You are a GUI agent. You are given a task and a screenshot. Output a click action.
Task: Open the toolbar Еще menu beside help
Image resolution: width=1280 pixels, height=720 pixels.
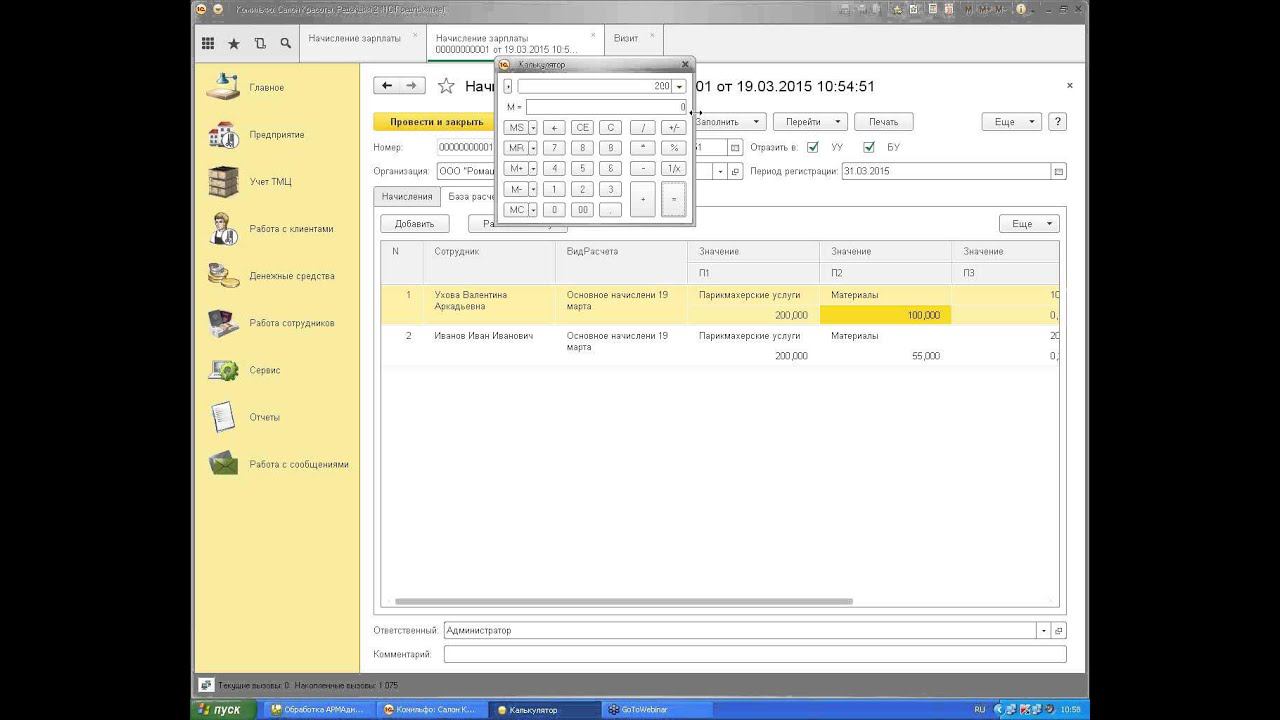(x=1012, y=122)
